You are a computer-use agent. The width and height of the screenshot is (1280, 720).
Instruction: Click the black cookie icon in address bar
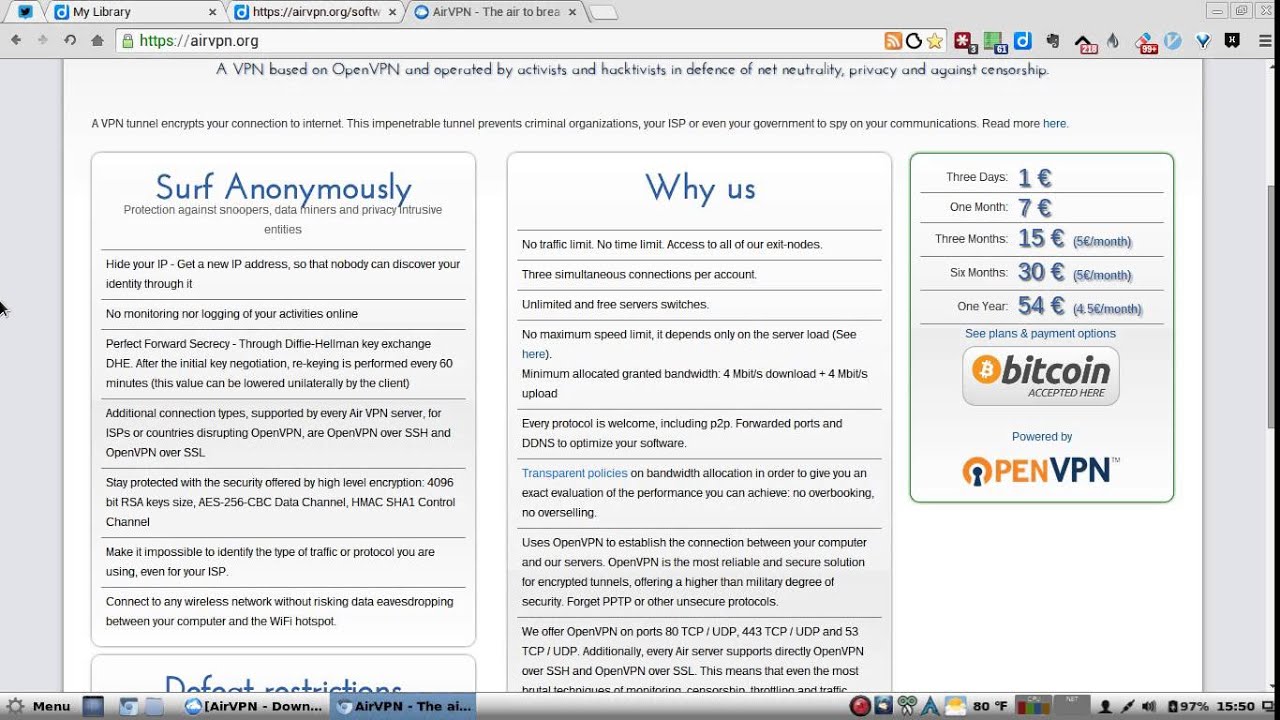914,41
